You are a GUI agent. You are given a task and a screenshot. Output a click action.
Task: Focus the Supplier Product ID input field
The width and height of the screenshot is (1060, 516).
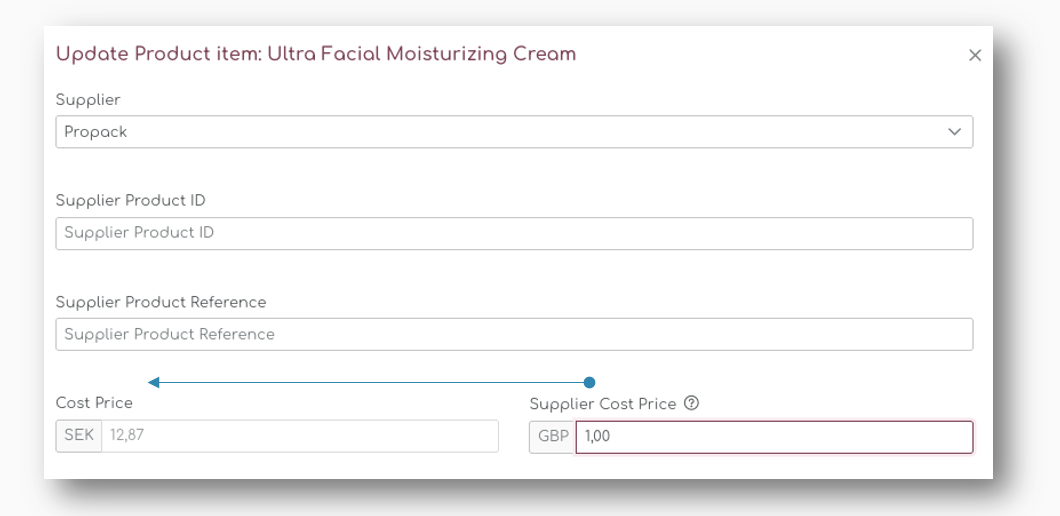pos(514,233)
